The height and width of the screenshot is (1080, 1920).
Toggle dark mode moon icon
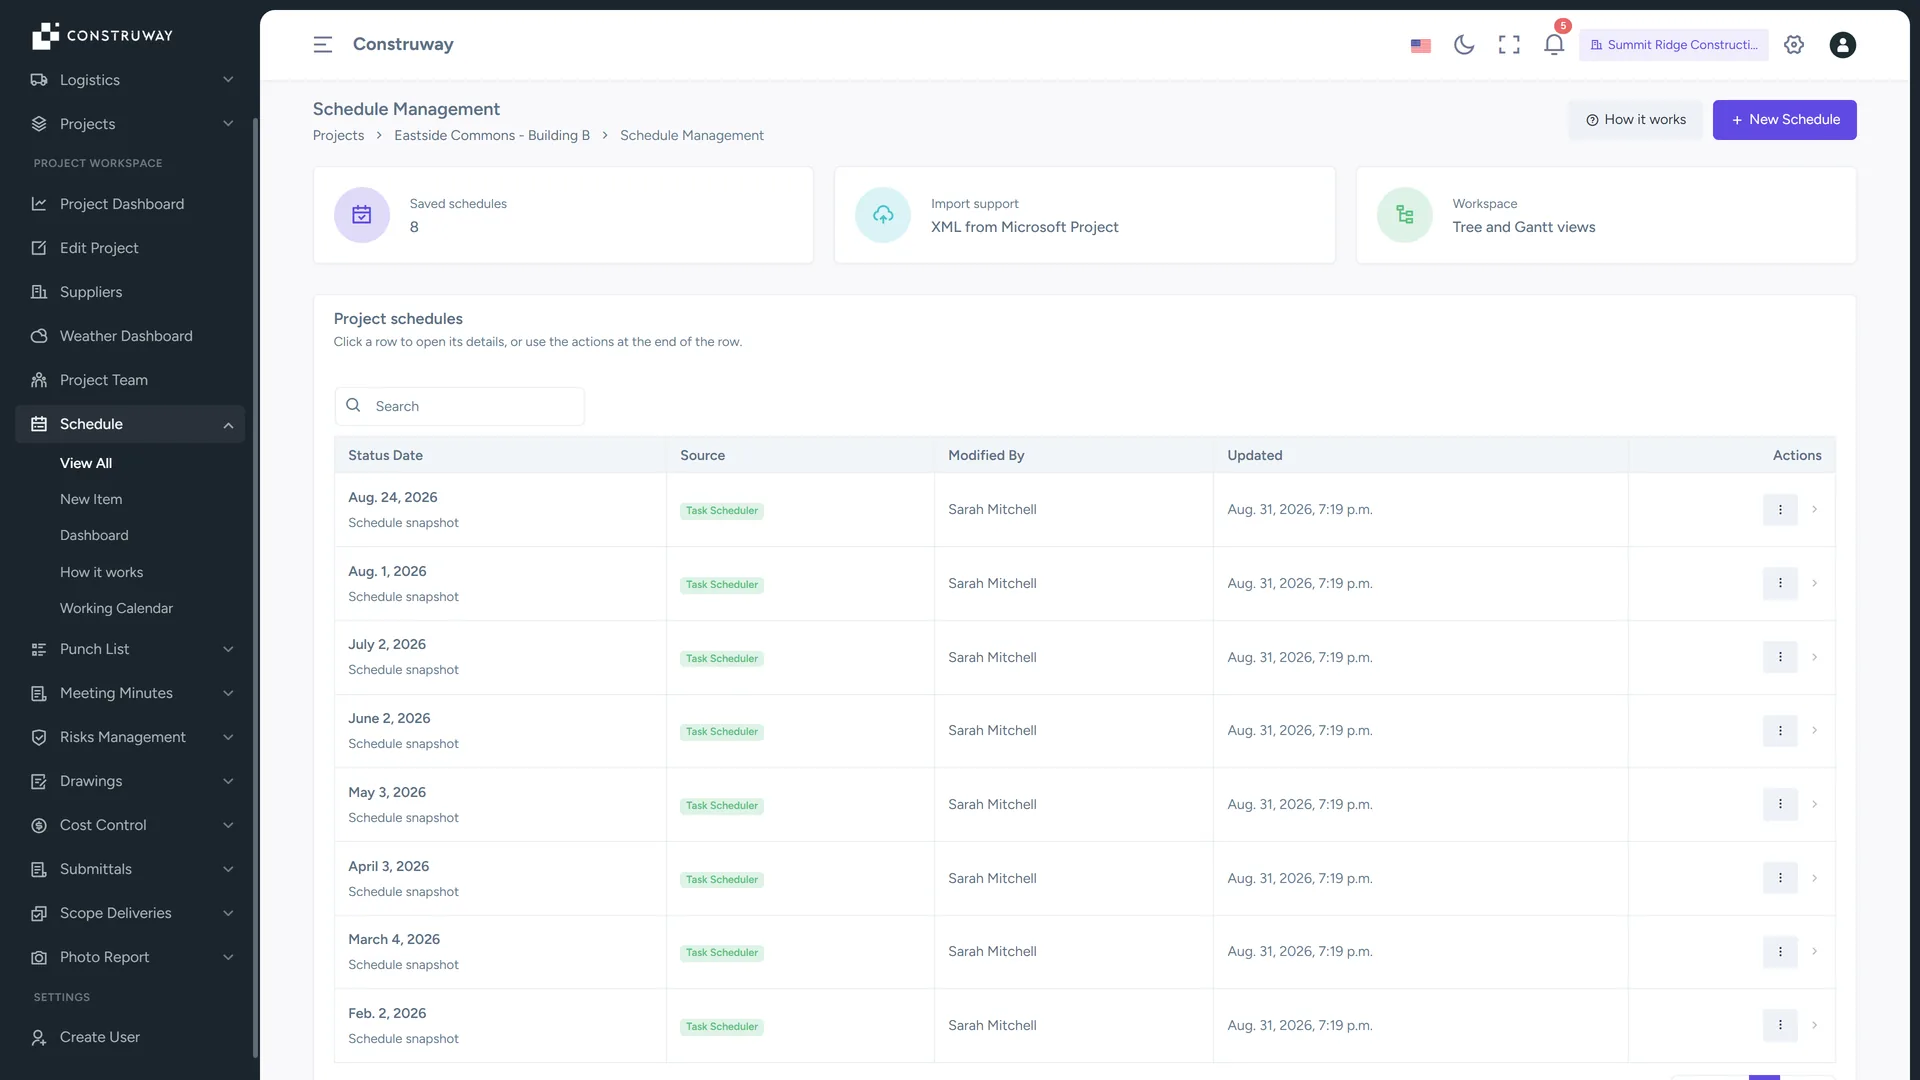point(1464,45)
